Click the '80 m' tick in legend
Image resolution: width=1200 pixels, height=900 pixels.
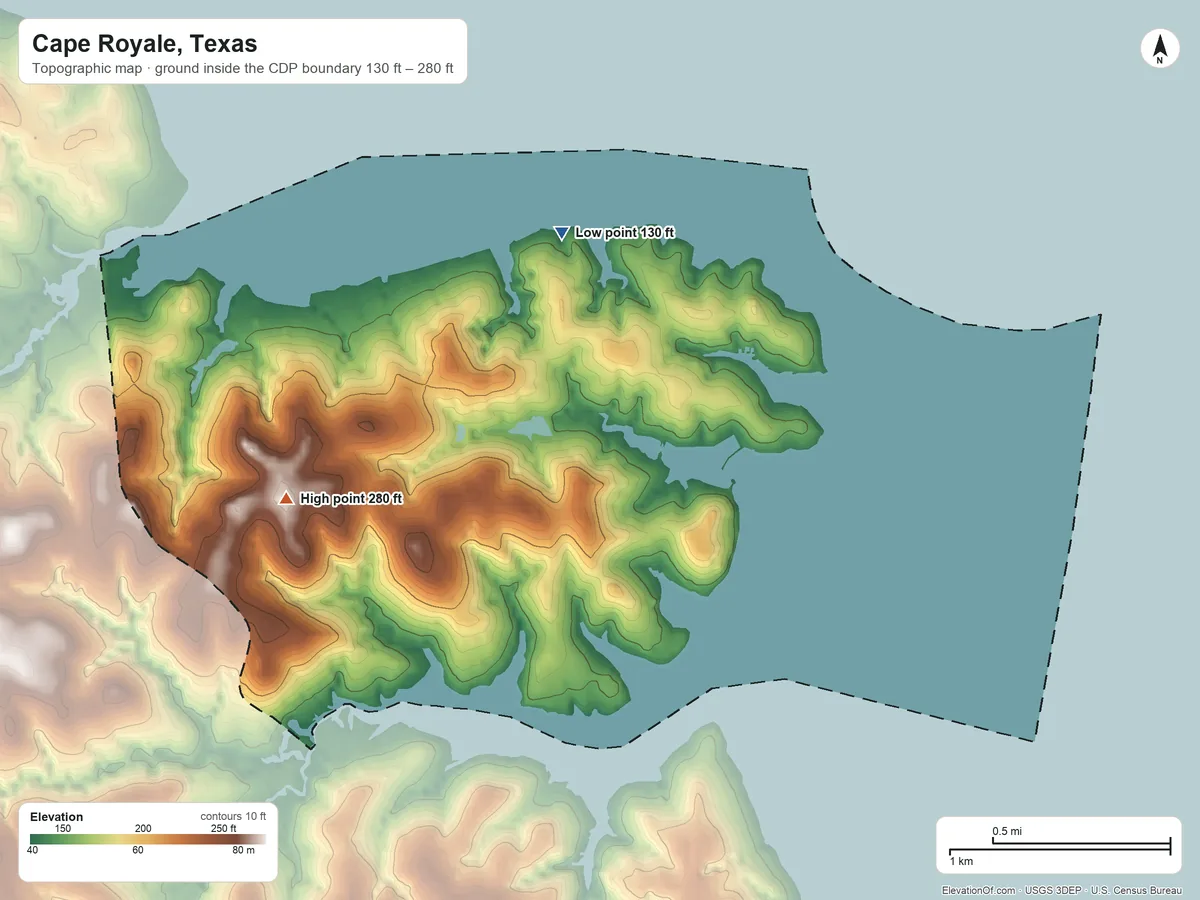tap(244, 851)
